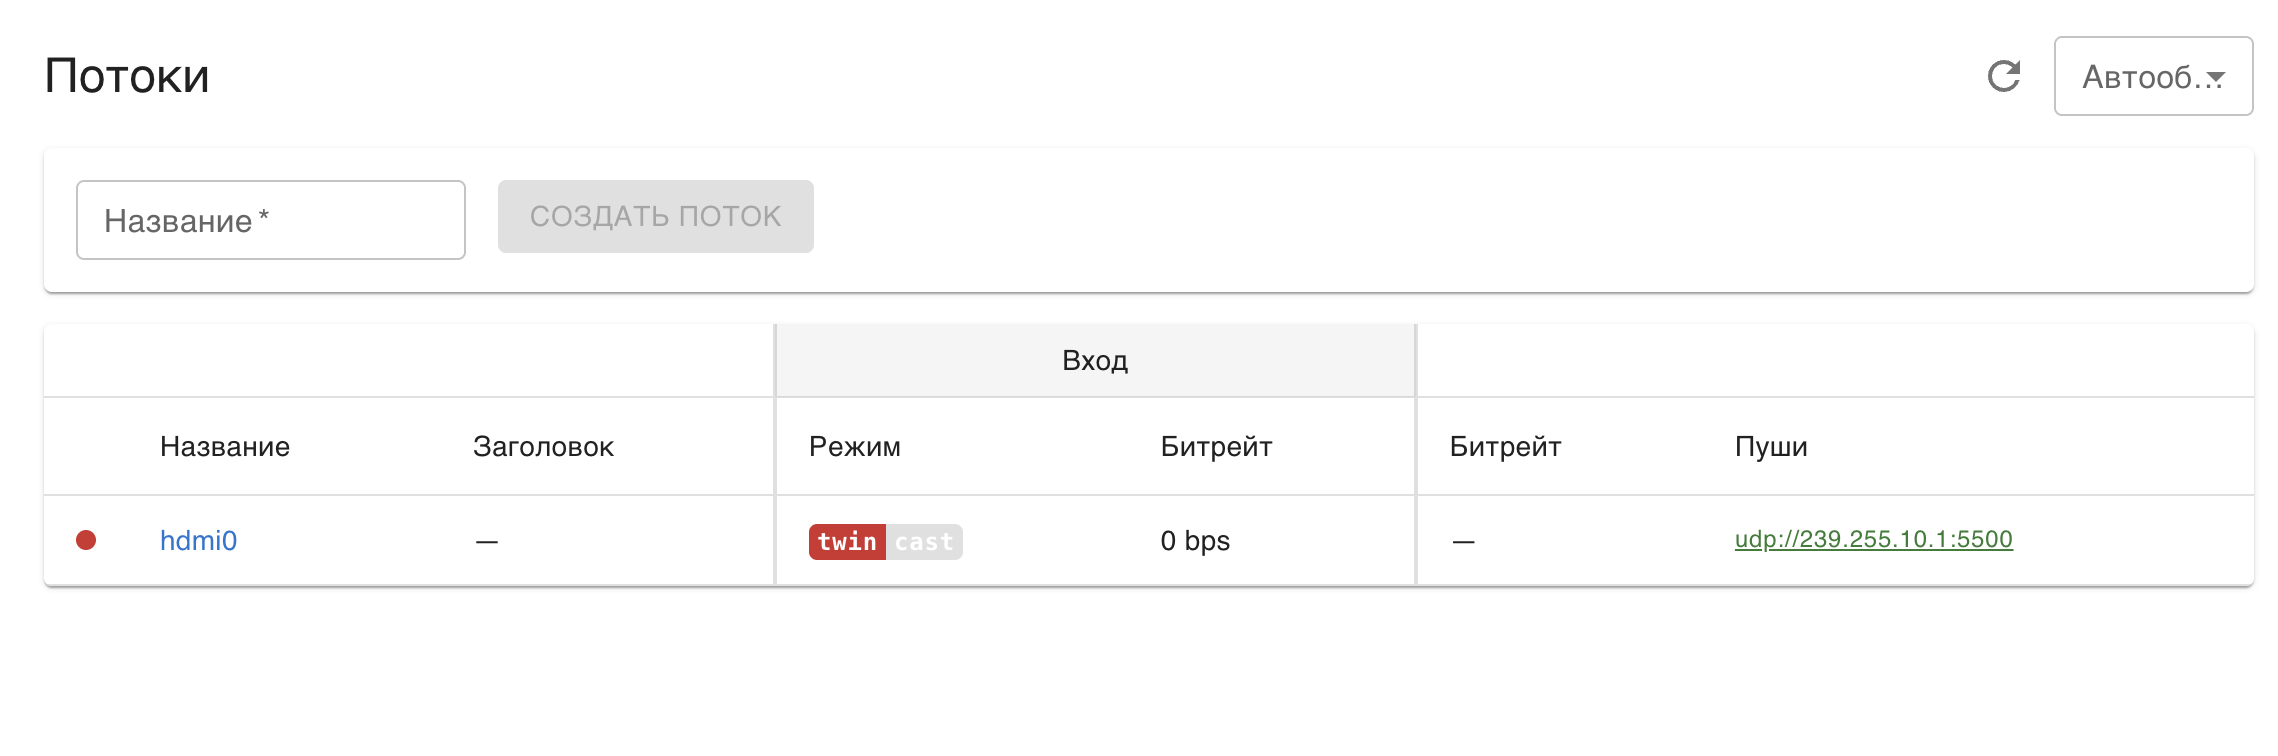
Task: Click the Вход section header
Action: click(1095, 360)
